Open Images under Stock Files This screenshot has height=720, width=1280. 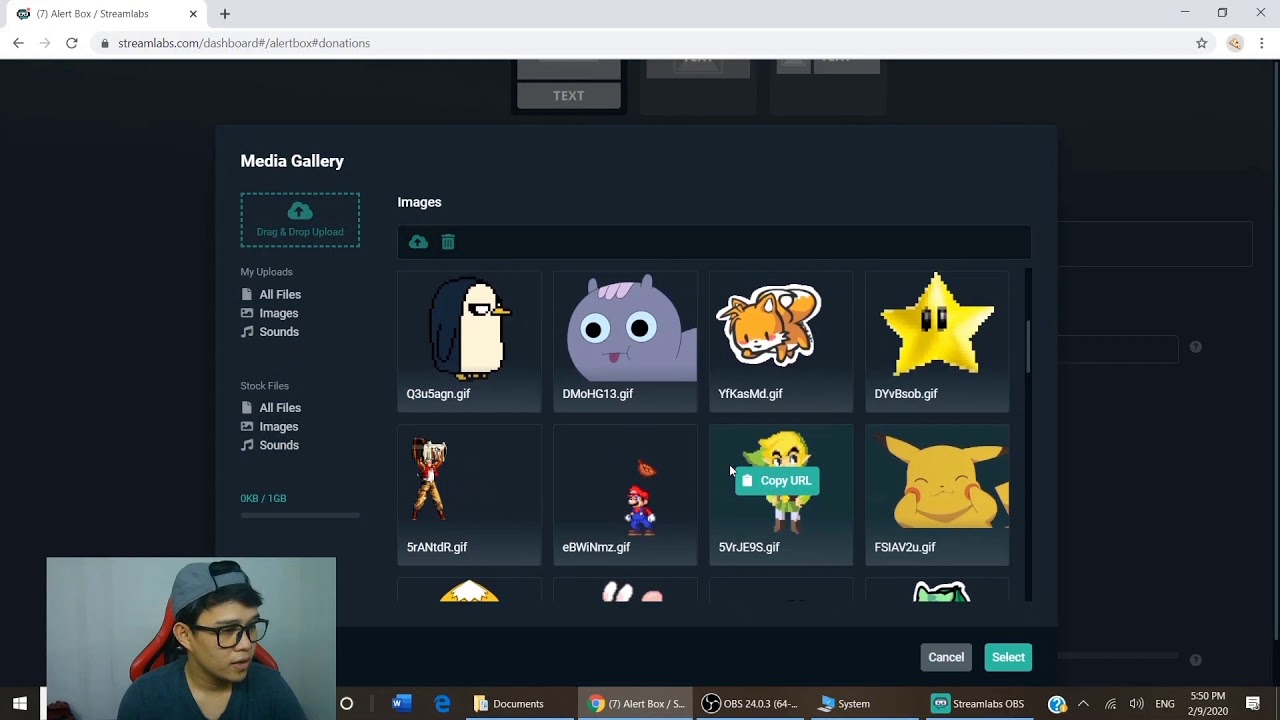pos(269,427)
